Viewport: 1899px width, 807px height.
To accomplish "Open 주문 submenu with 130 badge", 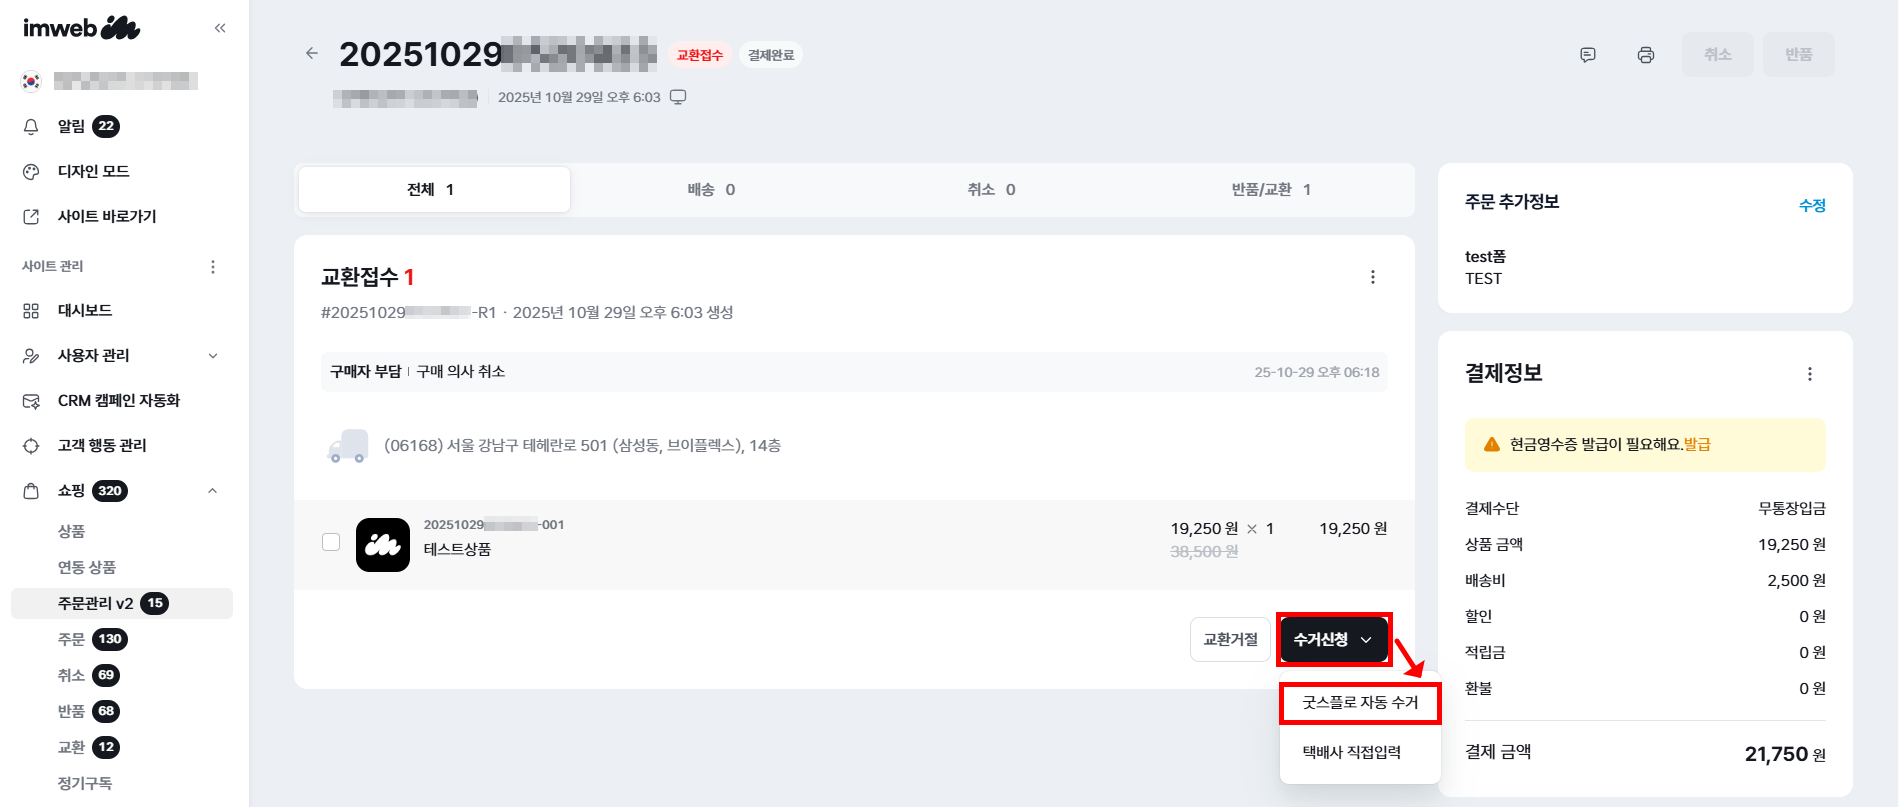I will (71, 639).
